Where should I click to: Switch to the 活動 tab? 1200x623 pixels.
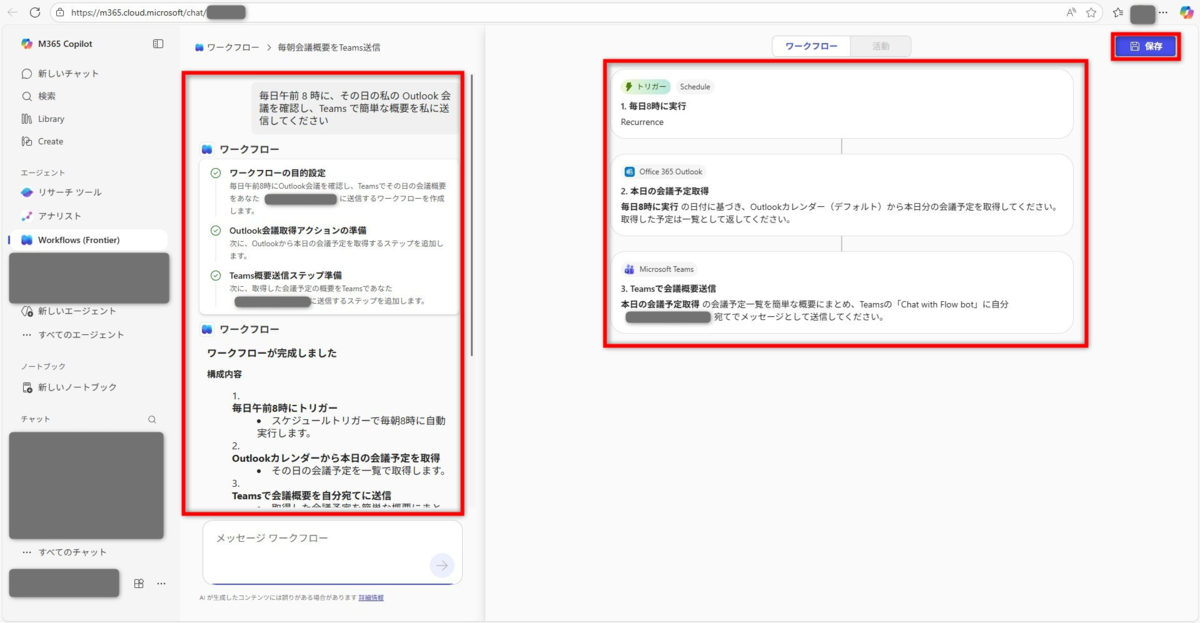tap(881, 46)
